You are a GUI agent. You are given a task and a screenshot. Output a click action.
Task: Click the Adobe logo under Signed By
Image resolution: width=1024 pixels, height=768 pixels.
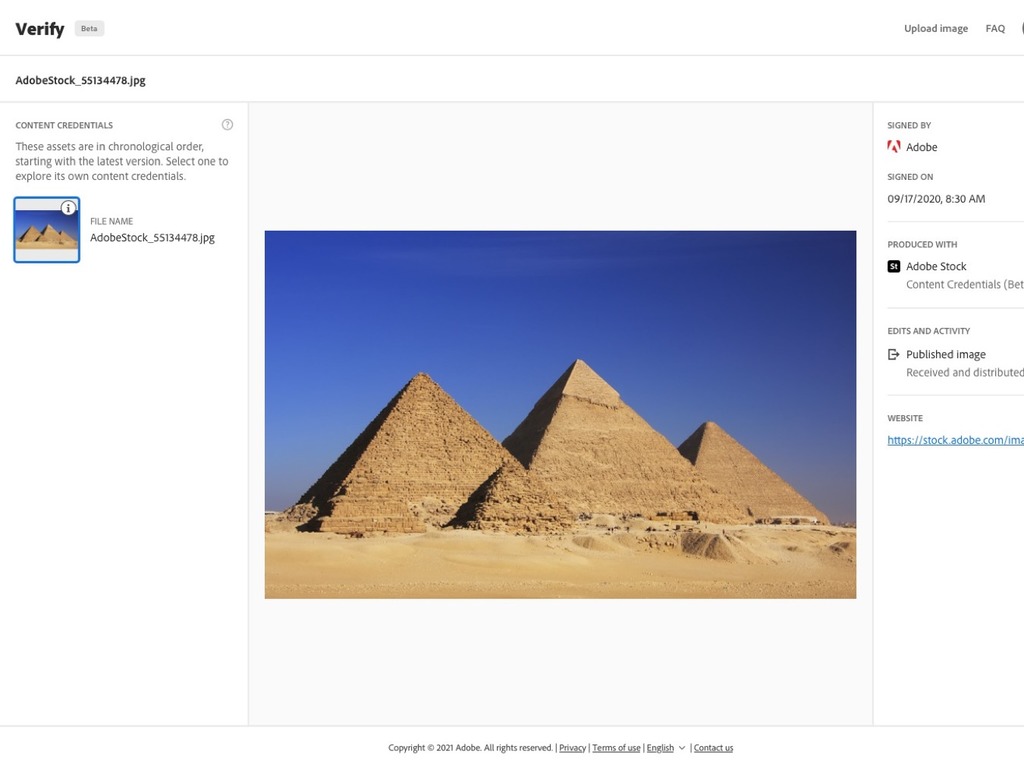(x=893, y=147)
